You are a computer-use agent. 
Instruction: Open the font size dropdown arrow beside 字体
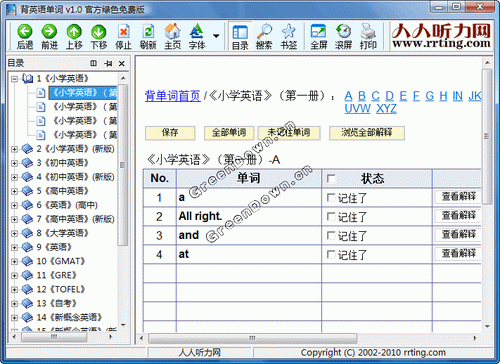(216, 36)
